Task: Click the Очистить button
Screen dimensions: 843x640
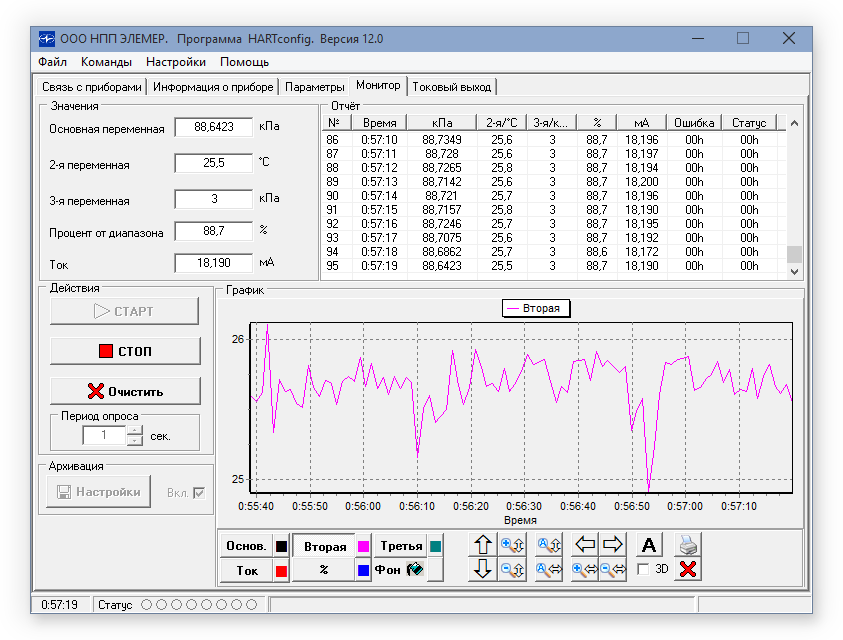Action: pyautogui.click(x=127, y=390)
